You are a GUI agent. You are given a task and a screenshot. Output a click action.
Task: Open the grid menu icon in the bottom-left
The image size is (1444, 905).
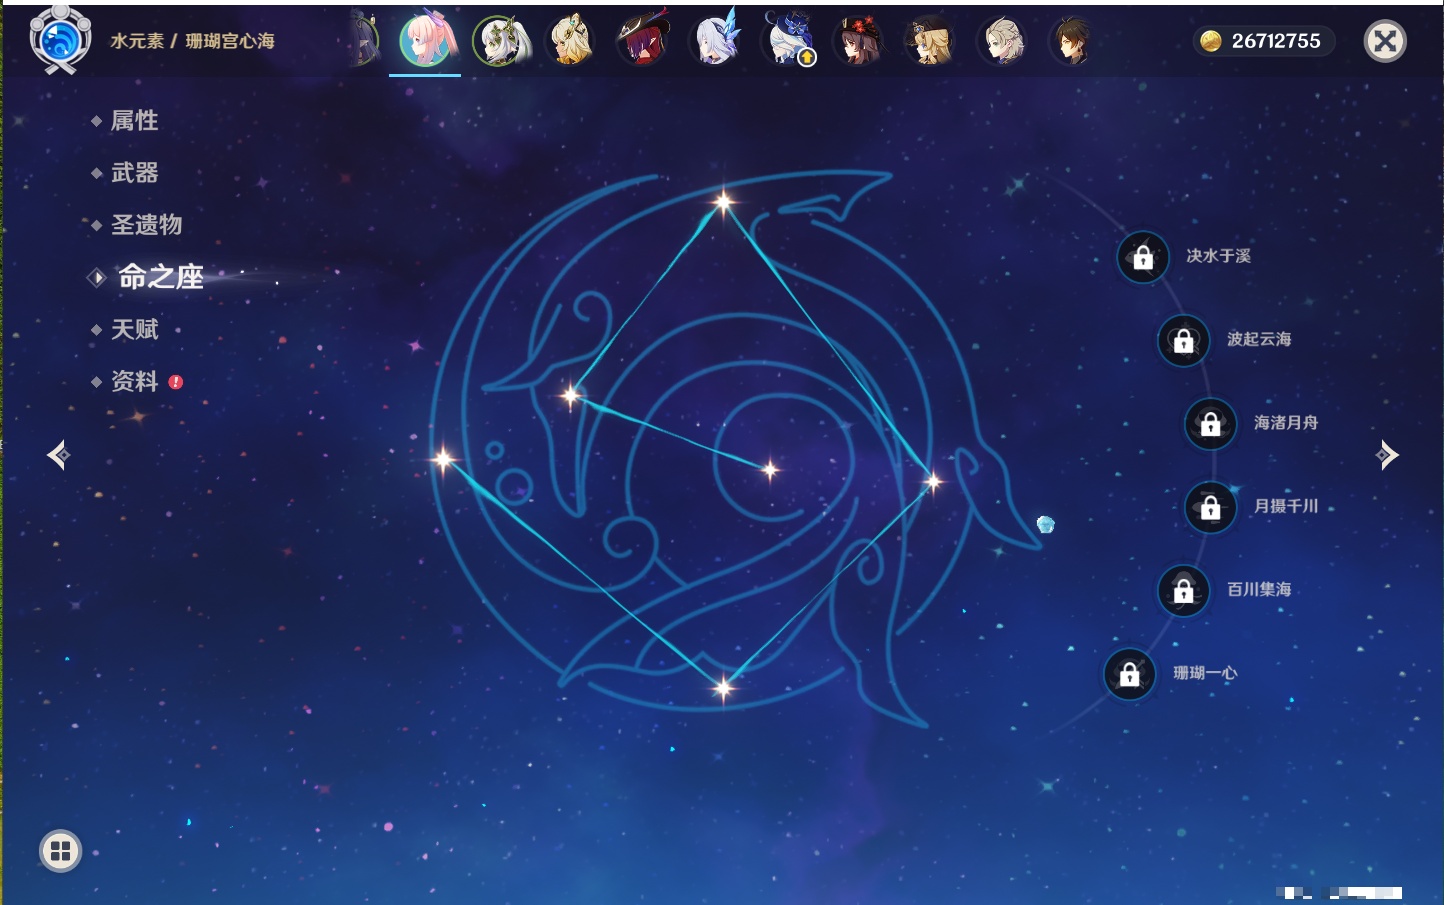tap(60, 851)
